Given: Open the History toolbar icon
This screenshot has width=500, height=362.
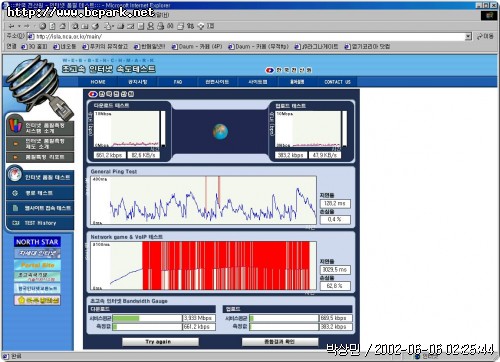Looking at the screenshot, I should pyautogui.click(x=95, y=26).
